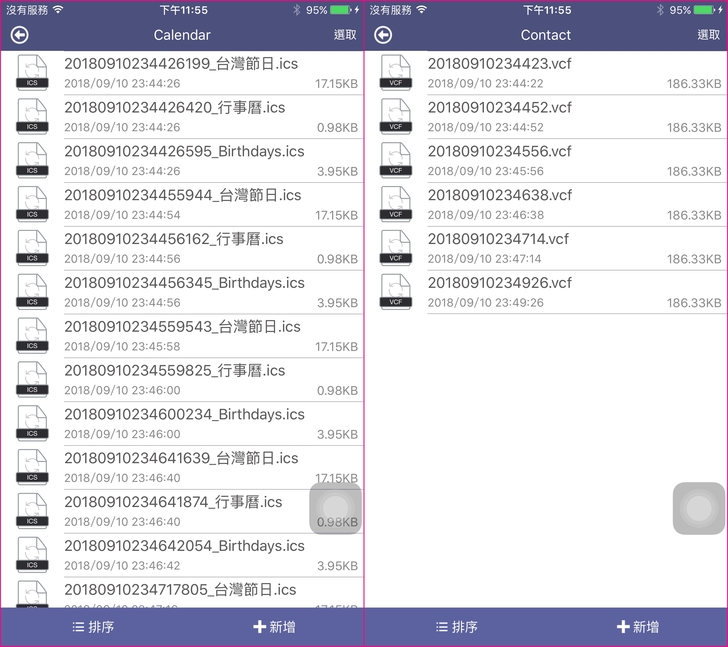Open contact file 20180910234638.vcf

point(546,204)
